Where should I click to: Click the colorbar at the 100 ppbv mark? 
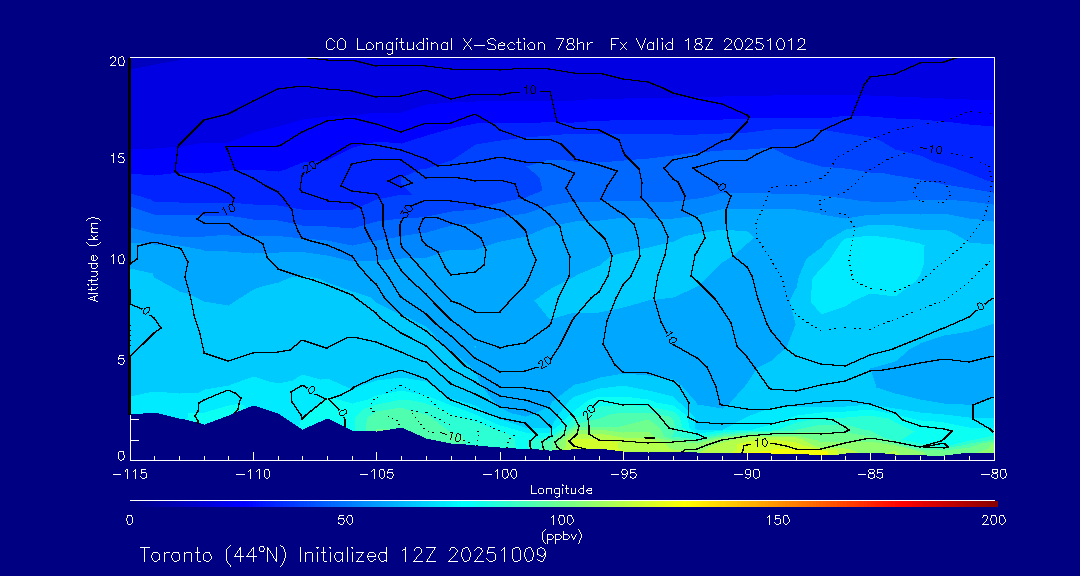(x=562, y=502)
